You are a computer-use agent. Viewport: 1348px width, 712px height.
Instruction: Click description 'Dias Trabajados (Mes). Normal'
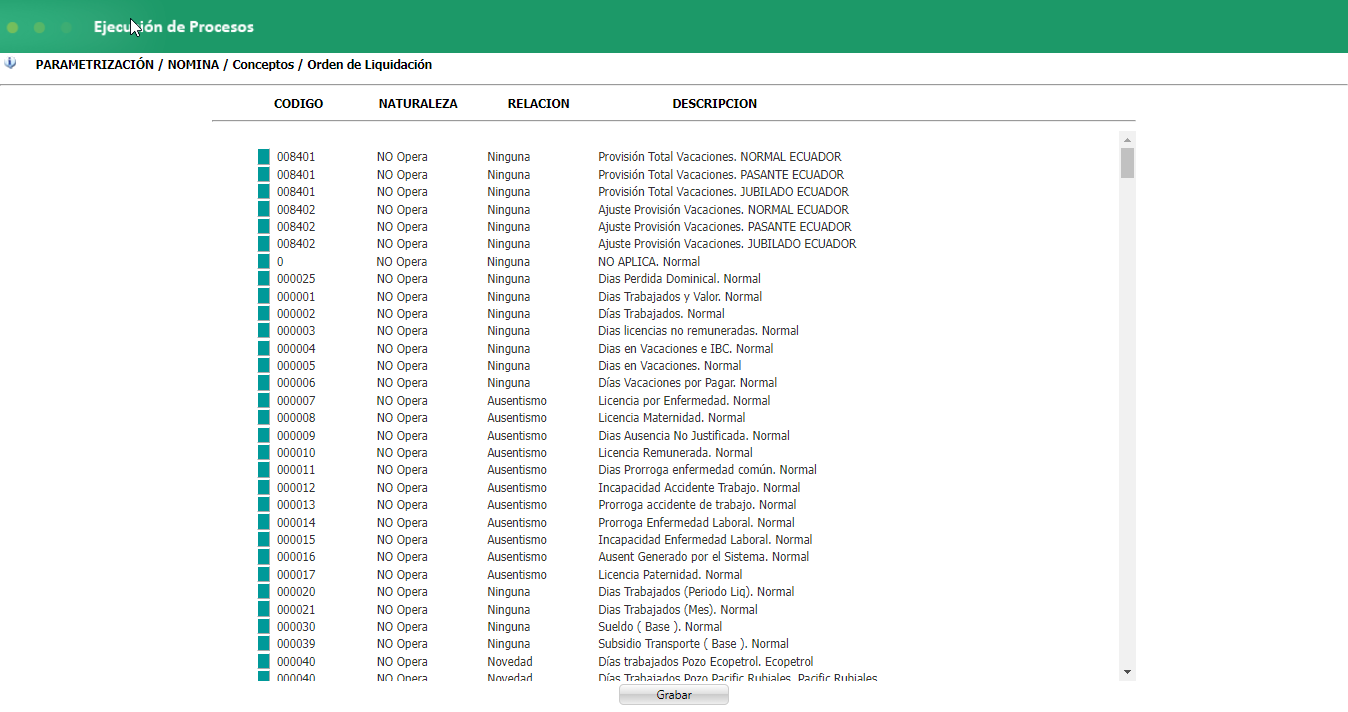click(678, 610)
